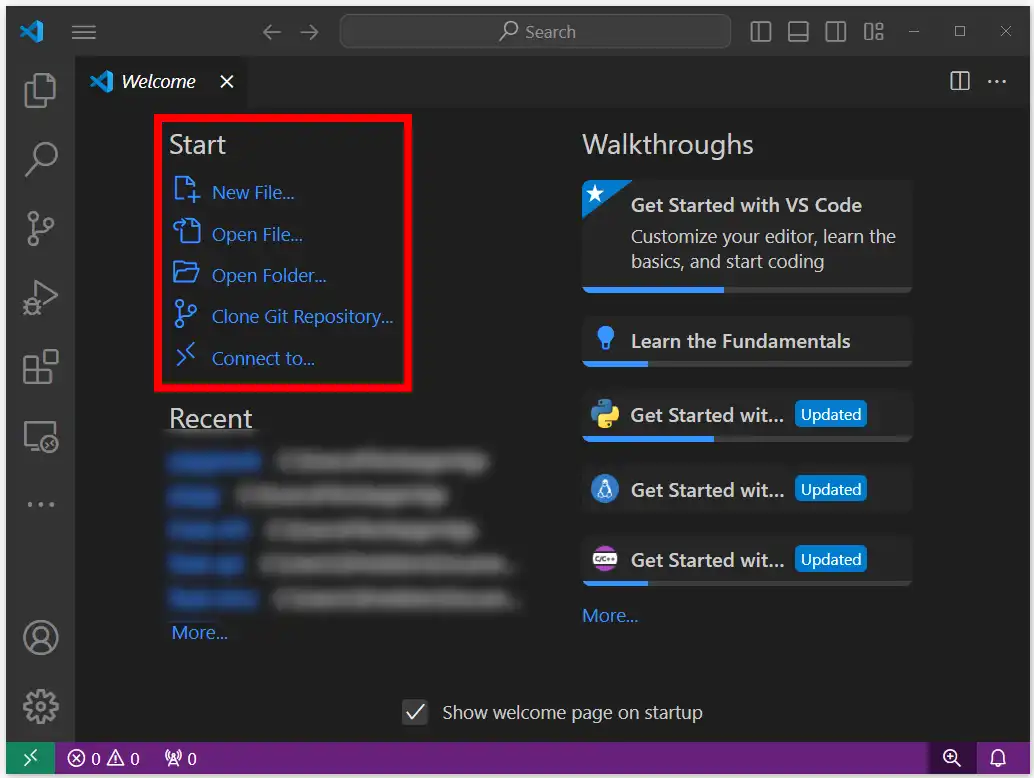The height and width of the screenshot is (778, 1034).
Task: Open Learn the Fundamentals walkthrough
Action: 746,341
